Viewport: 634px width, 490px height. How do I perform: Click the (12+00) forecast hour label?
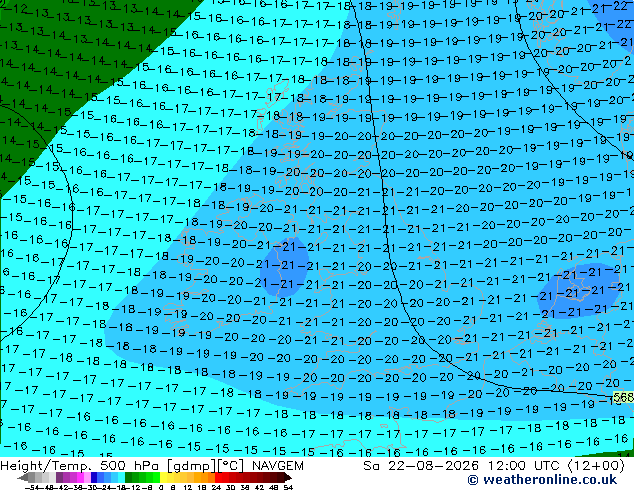[595, 466]
